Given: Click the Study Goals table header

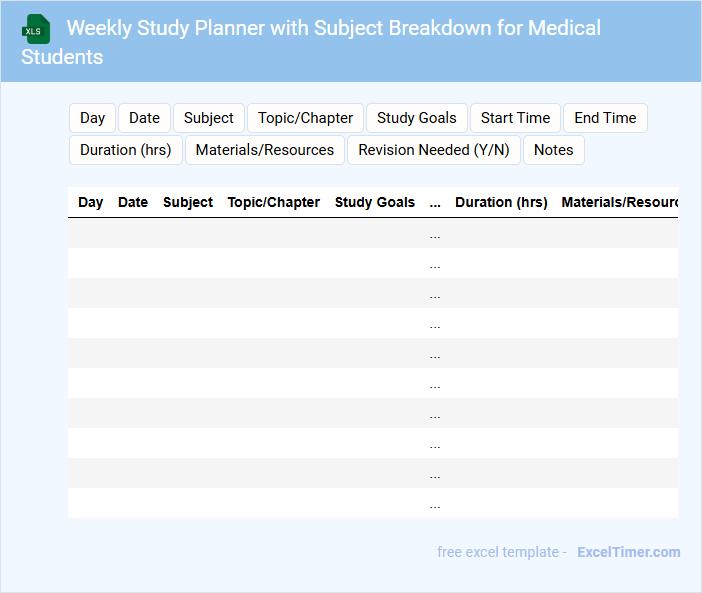Looking at the screenshot, I should tap(375, 202).
